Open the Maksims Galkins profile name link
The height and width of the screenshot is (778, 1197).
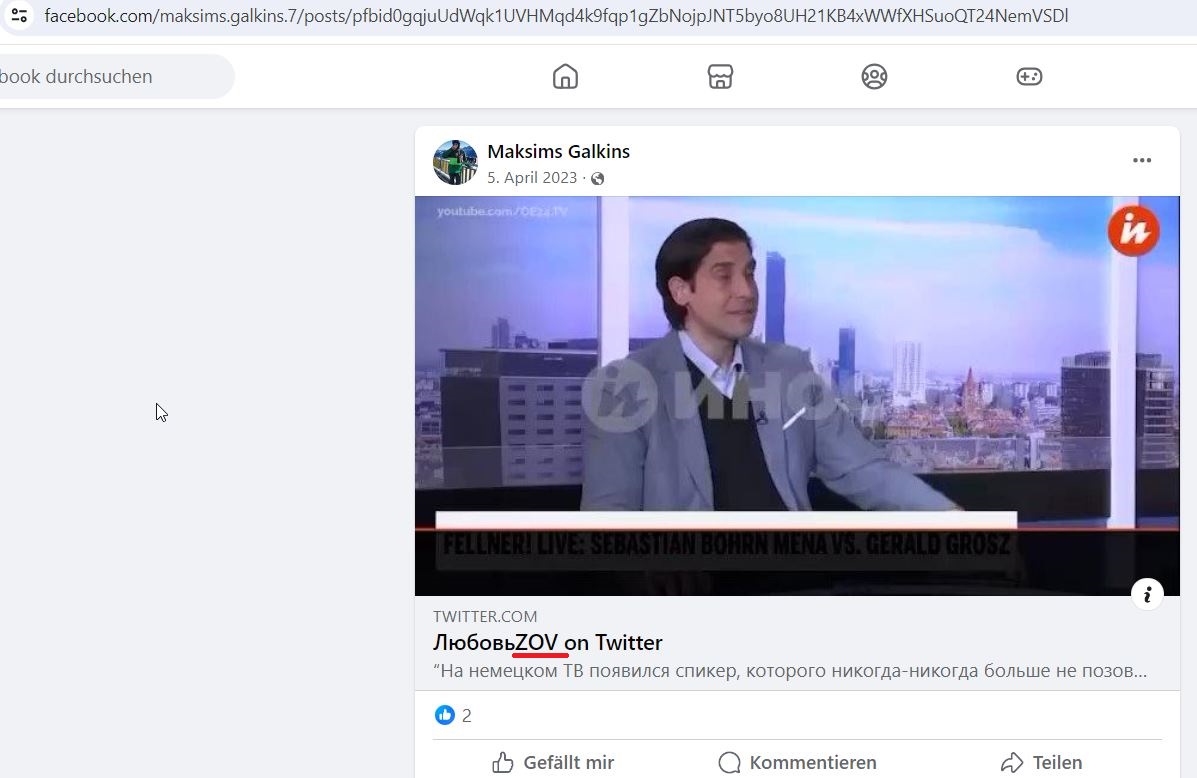[x=558, y=151]
